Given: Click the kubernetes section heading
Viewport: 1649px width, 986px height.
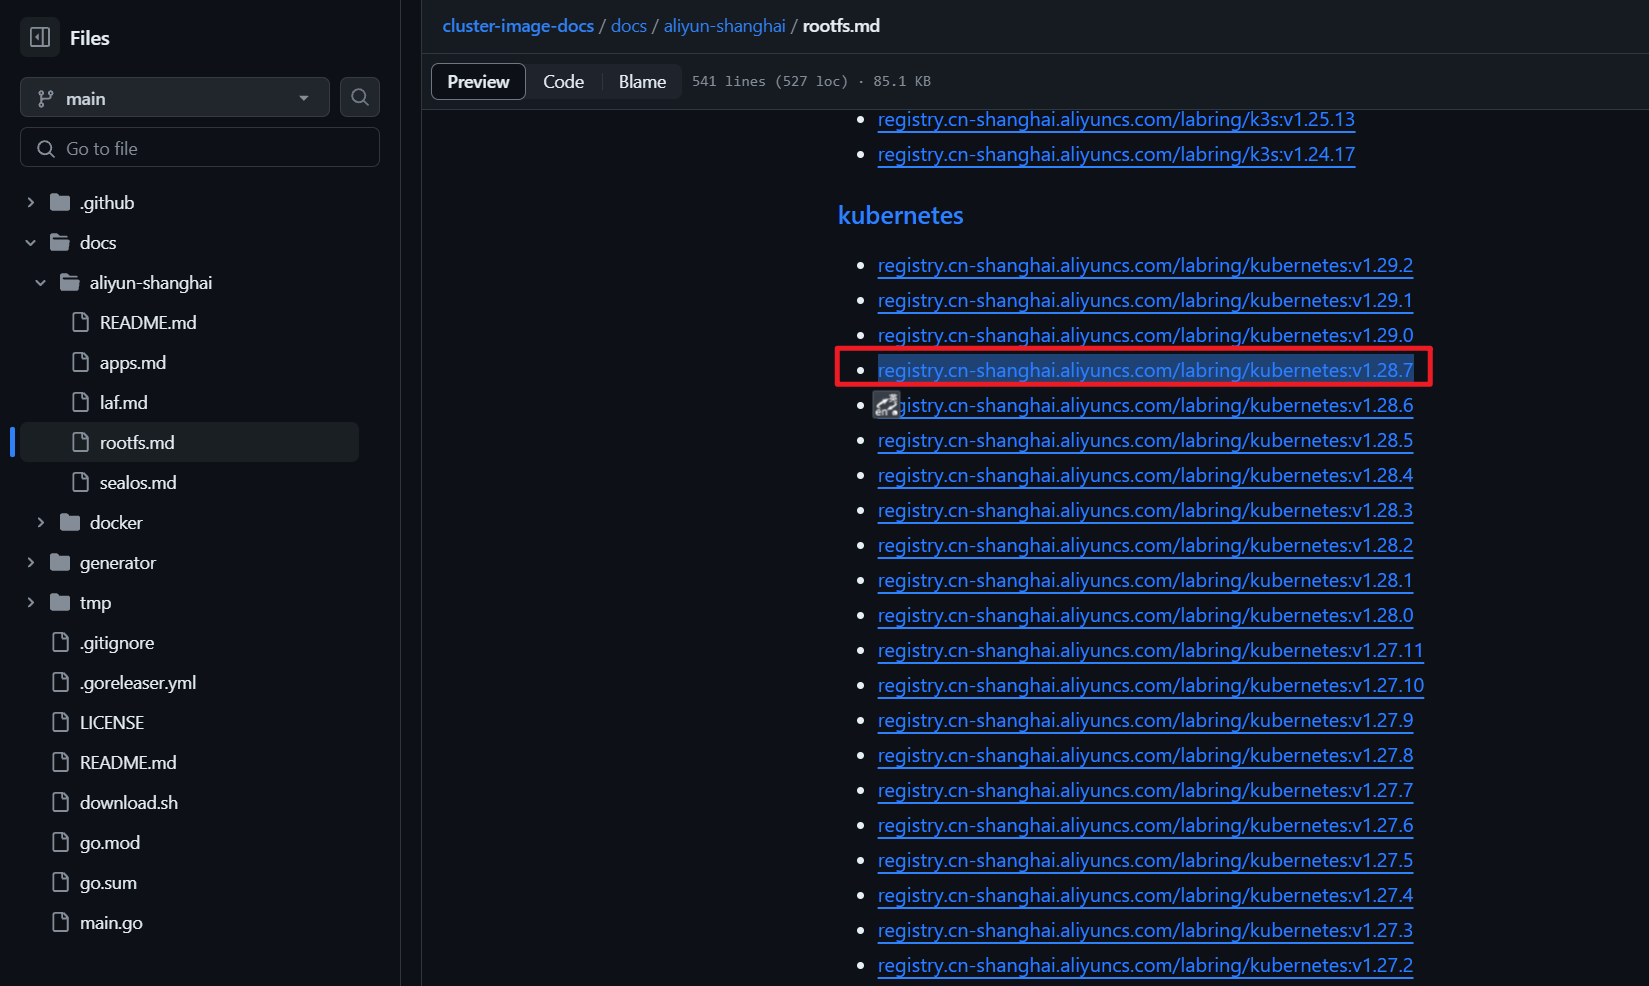Looking at the screenshot, I should pyautogui.click(x=901, y=215).
